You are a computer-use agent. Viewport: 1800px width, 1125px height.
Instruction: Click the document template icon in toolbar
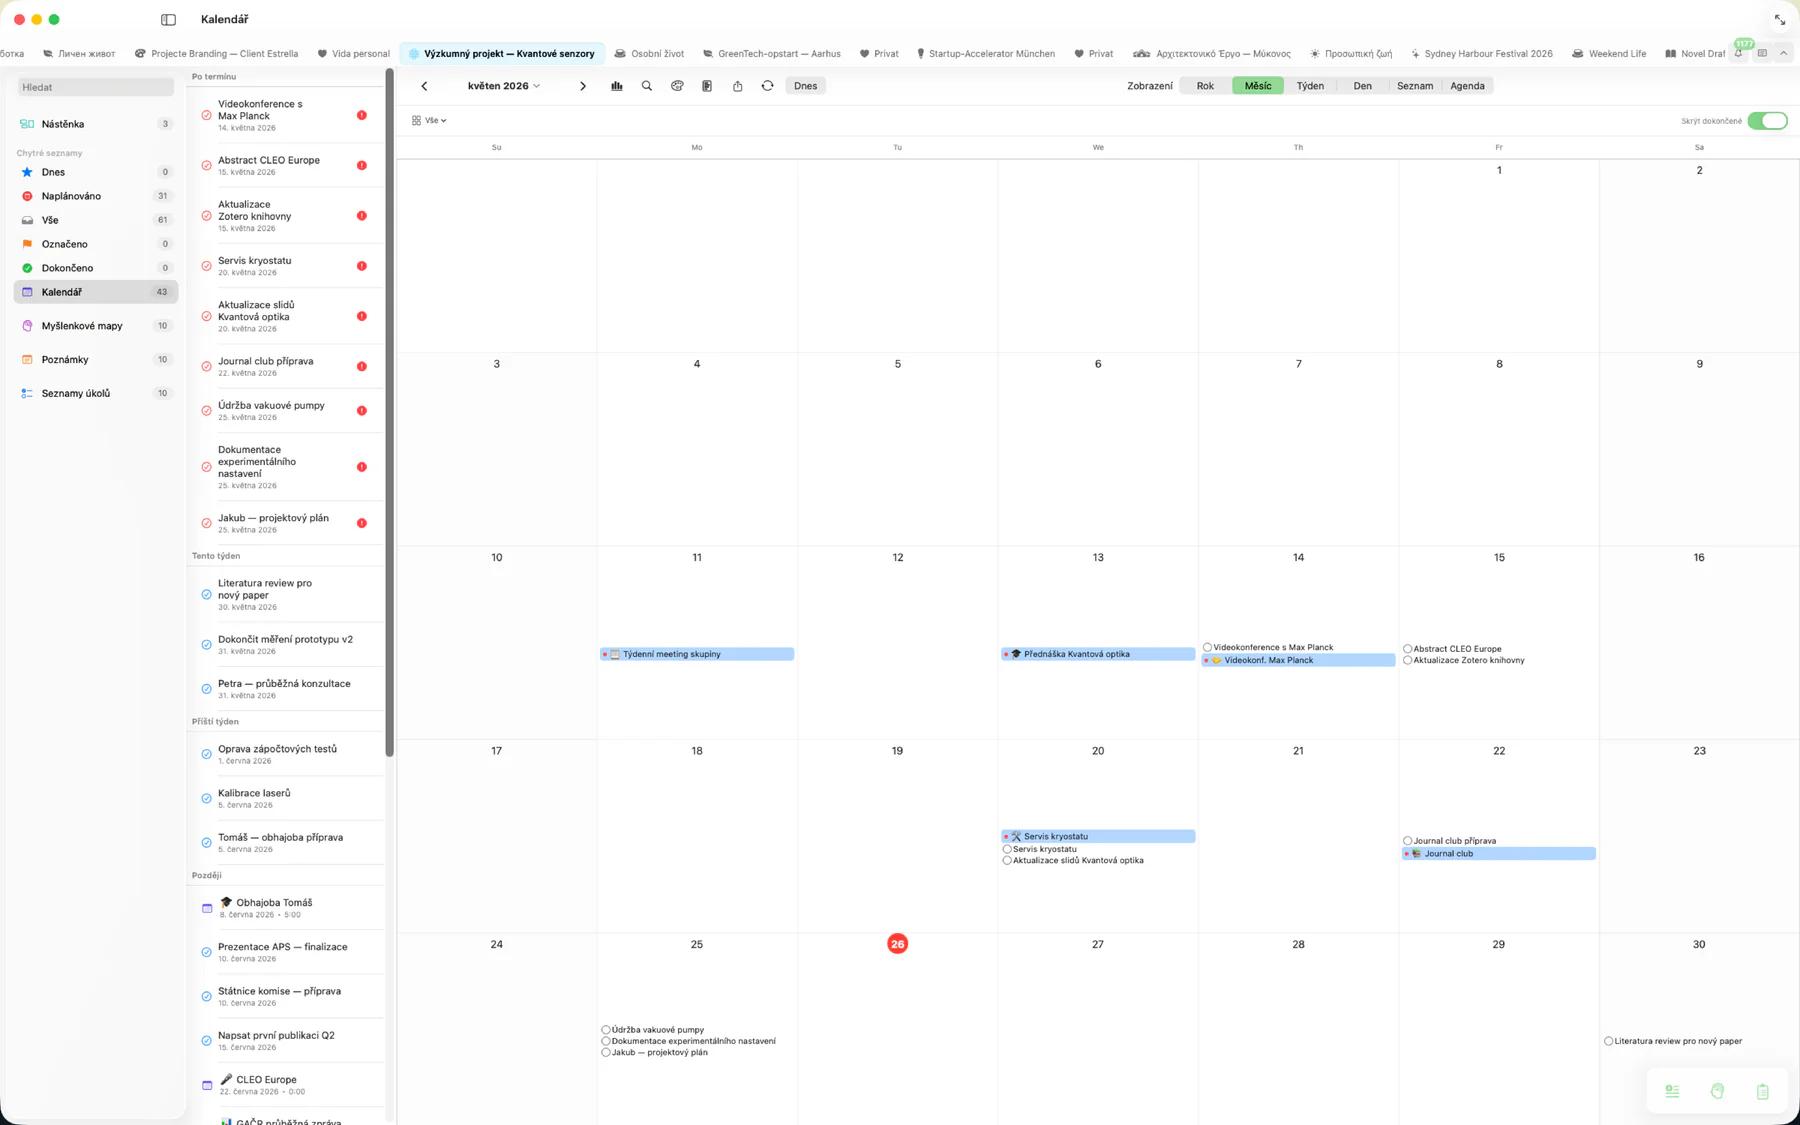click(707, 86)
